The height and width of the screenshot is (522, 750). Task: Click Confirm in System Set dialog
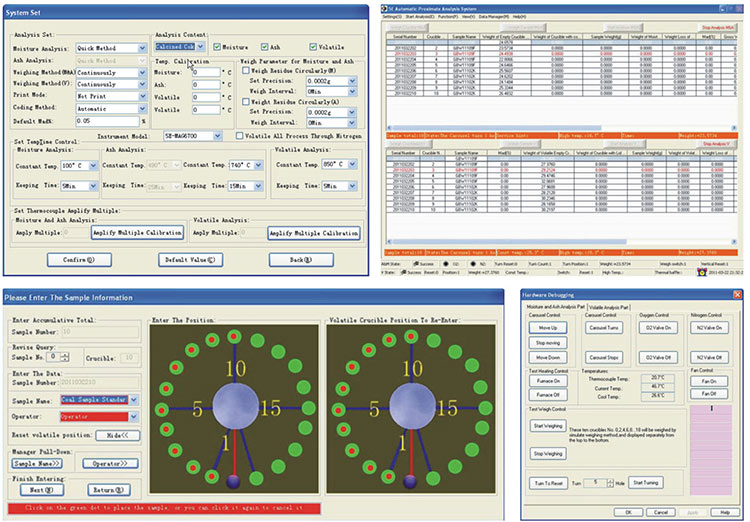tap(79, 260)
